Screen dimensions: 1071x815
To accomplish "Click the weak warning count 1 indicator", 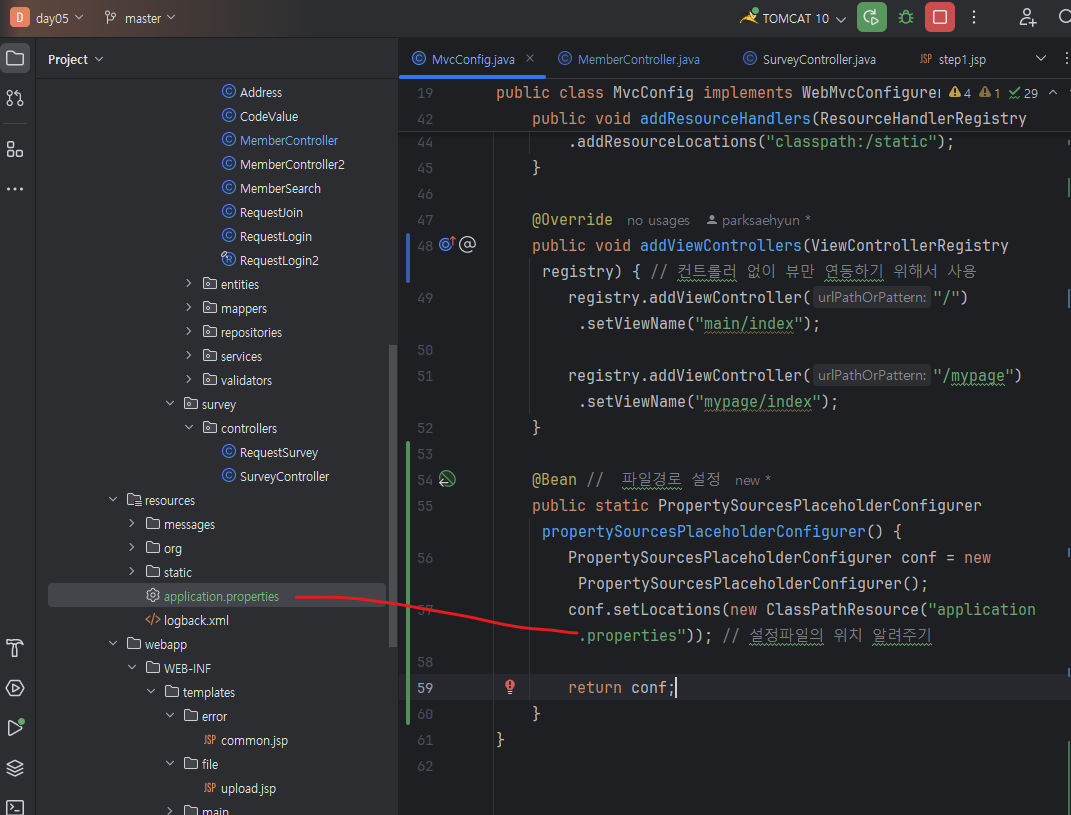I will click(990, 92).
